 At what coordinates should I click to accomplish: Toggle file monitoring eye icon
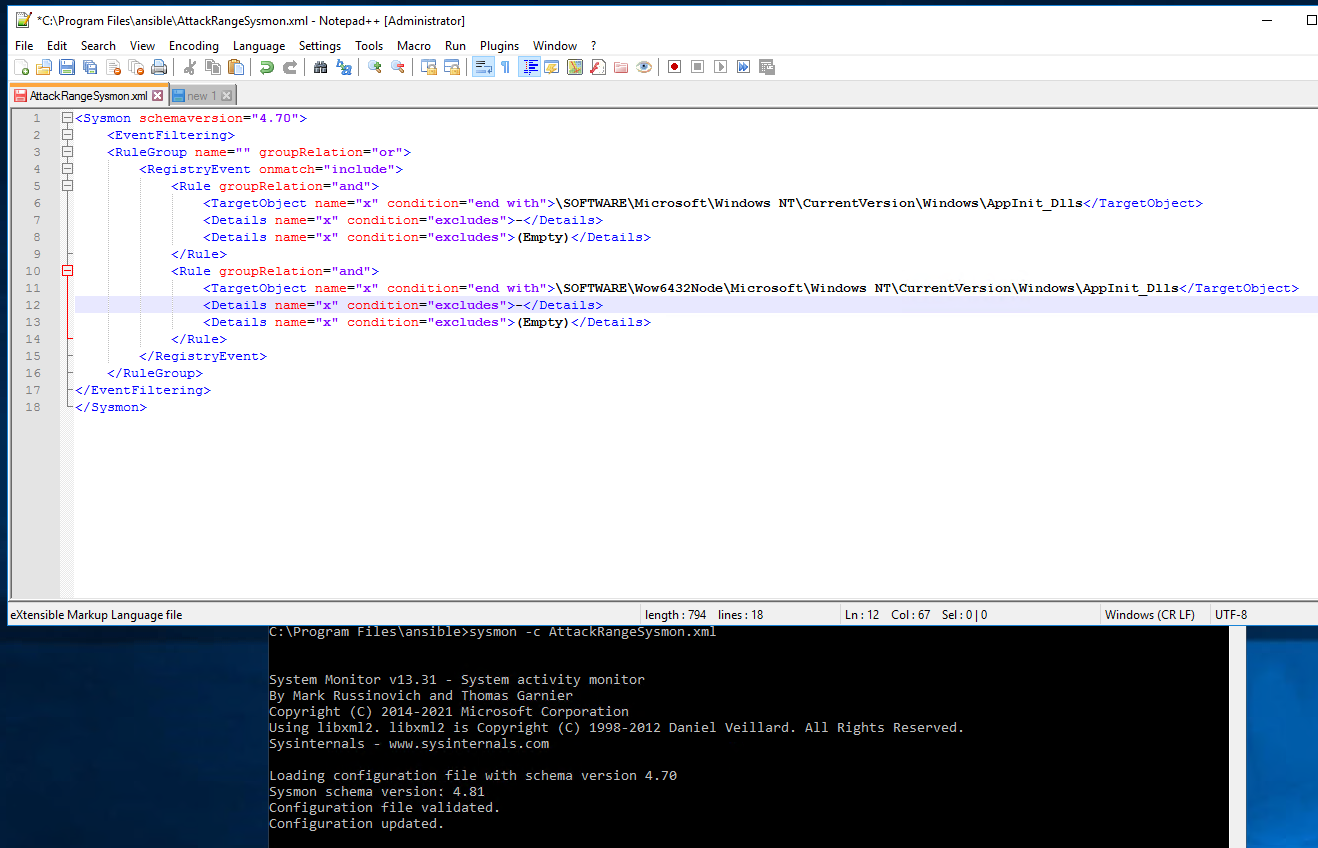pos(644,67)
